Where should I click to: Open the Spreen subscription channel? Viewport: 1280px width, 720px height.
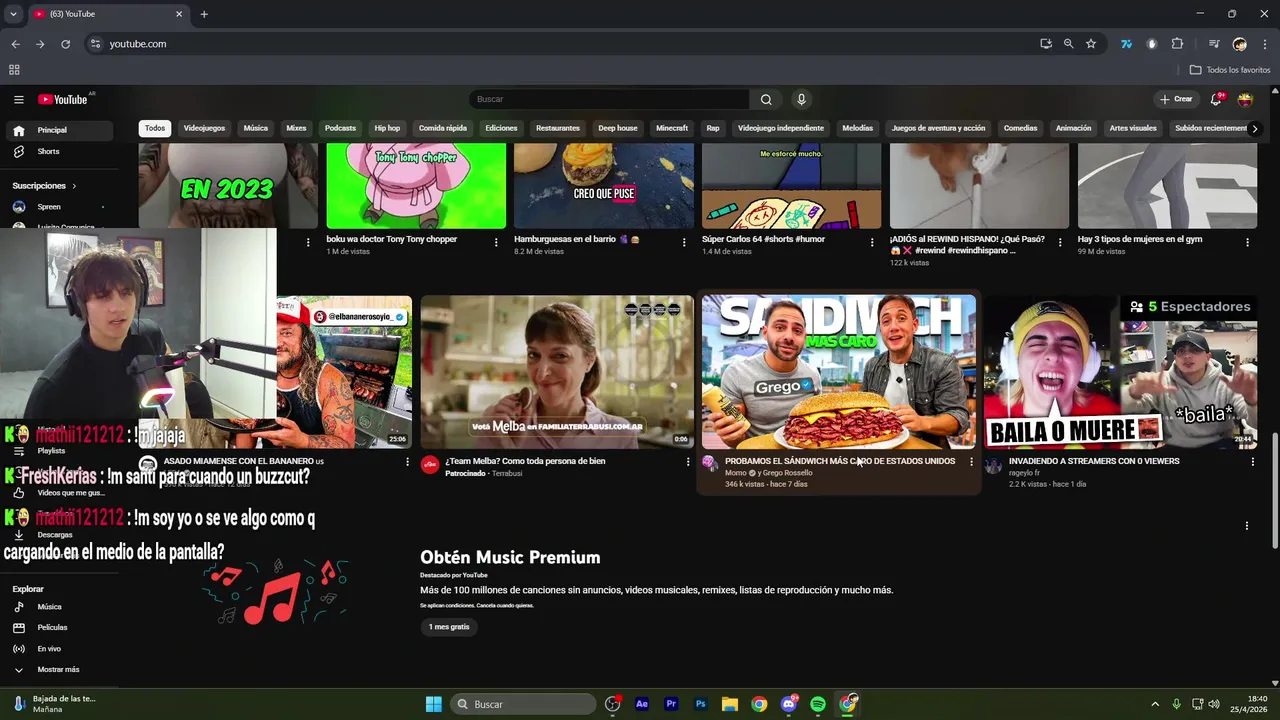tap(59, 207)
